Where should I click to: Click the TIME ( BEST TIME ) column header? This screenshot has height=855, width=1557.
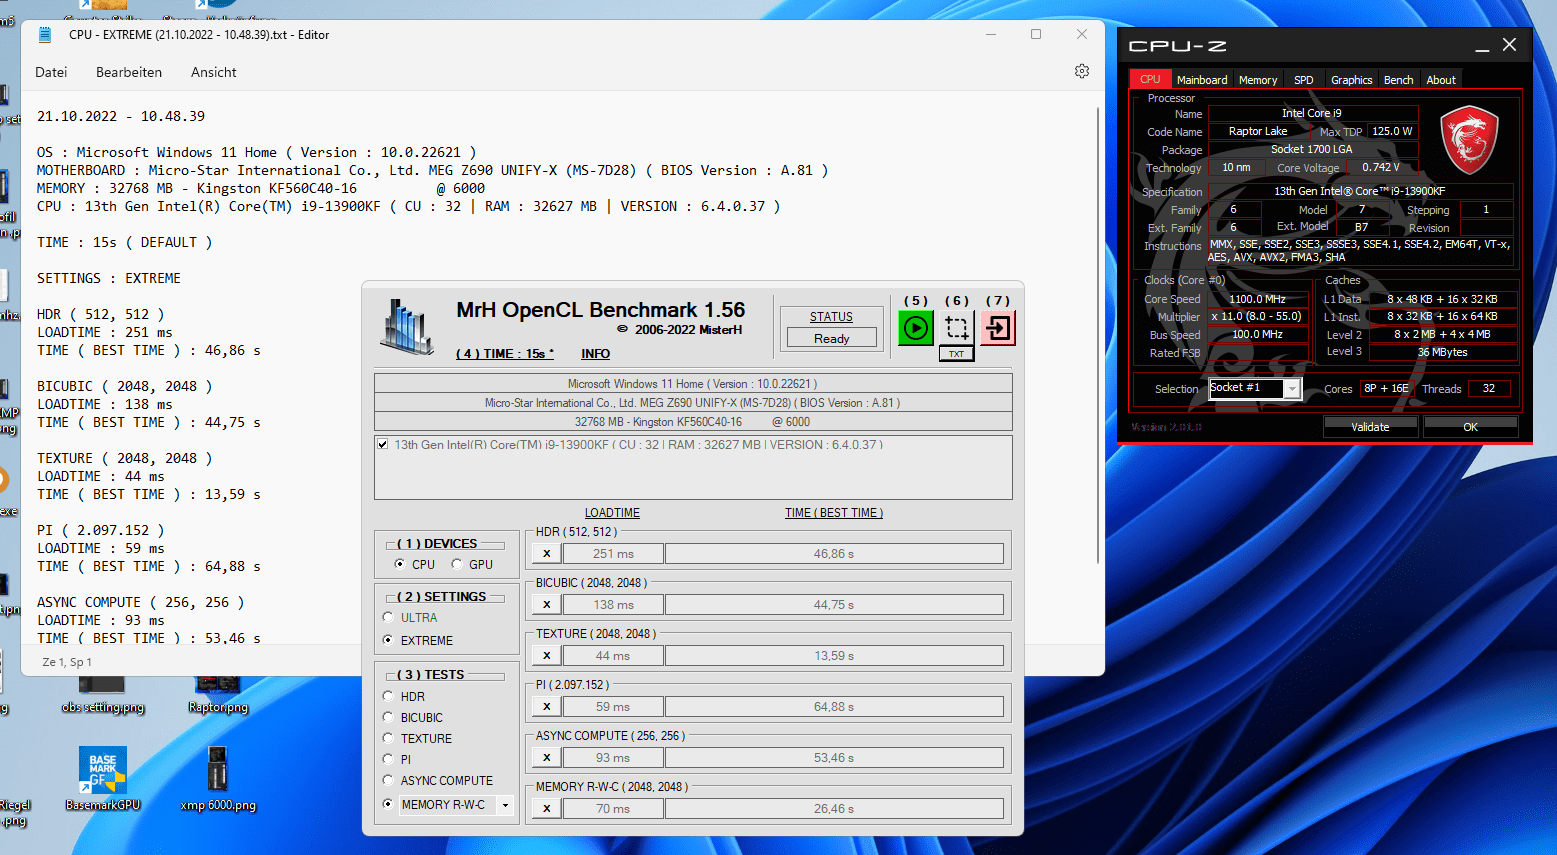pyautogui.click(x=834, y=513)
